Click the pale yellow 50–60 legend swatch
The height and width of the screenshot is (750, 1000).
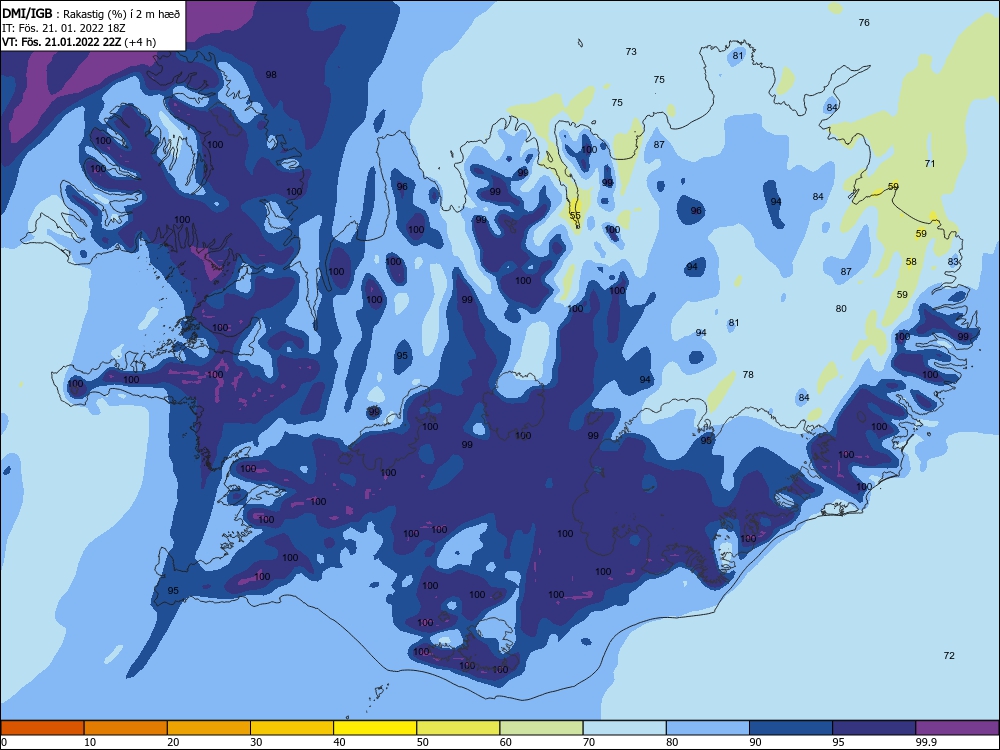tap(458, 728)
